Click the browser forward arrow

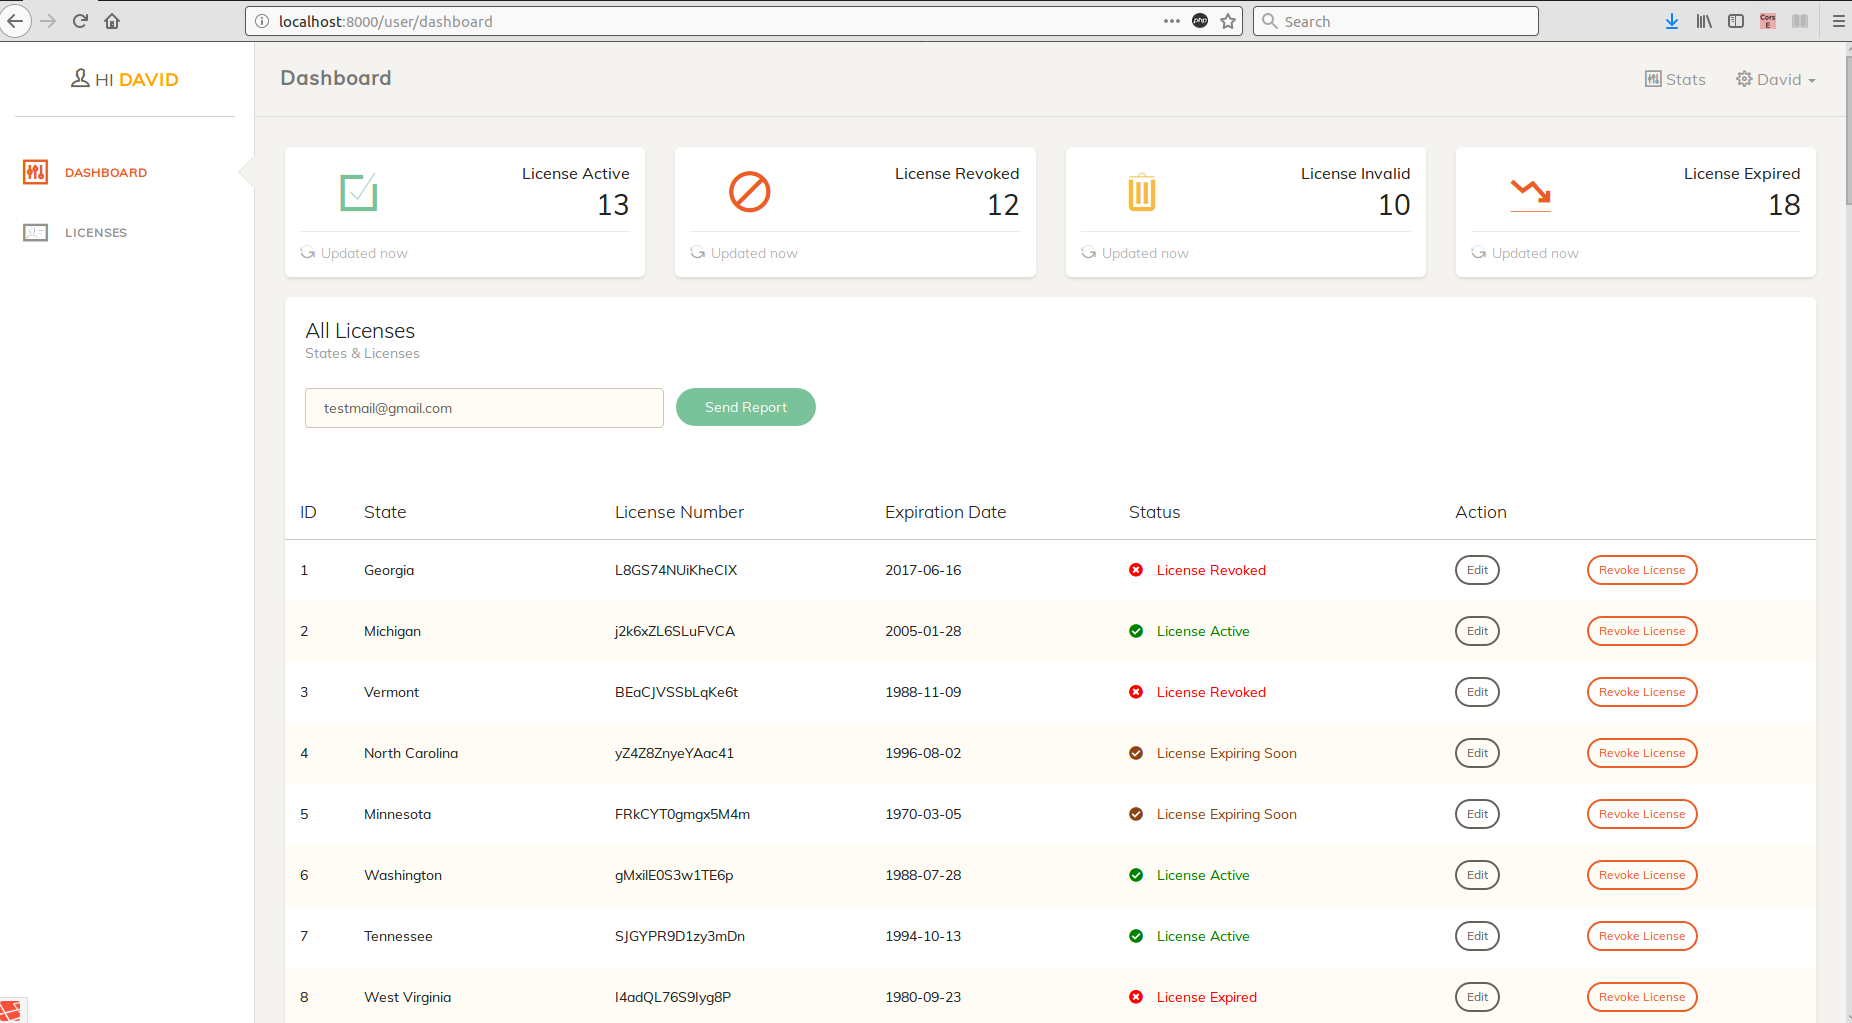click(x=48, y=21)
